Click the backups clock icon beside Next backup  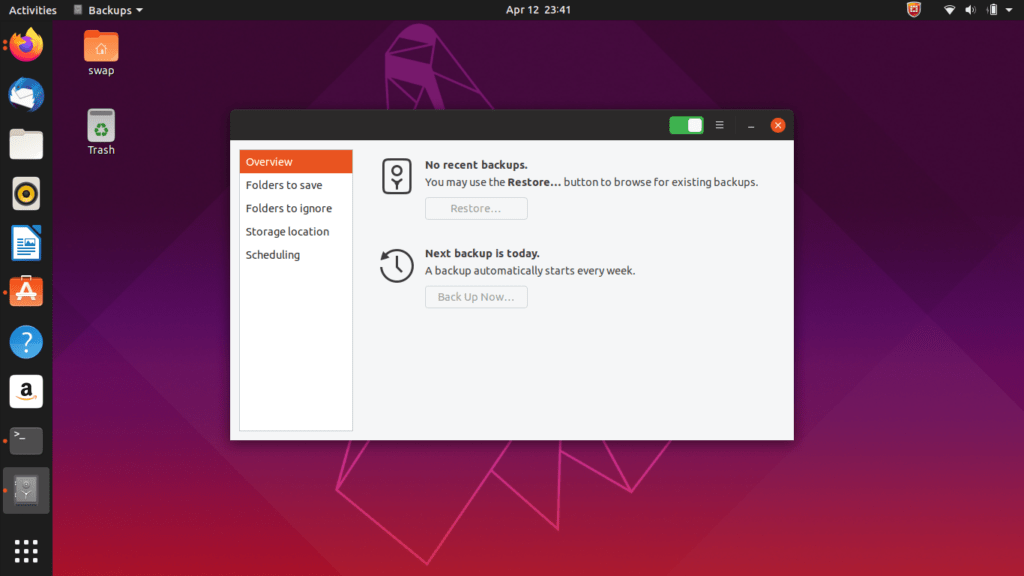point(396,265)
